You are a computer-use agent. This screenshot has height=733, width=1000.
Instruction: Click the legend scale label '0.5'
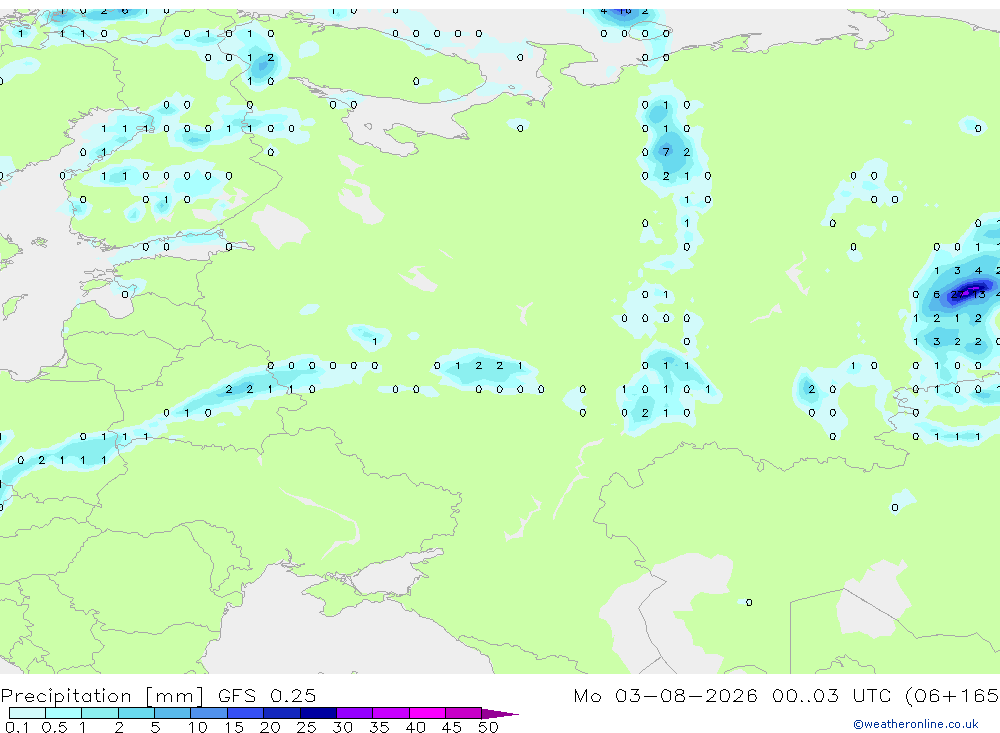pos(54,727)
